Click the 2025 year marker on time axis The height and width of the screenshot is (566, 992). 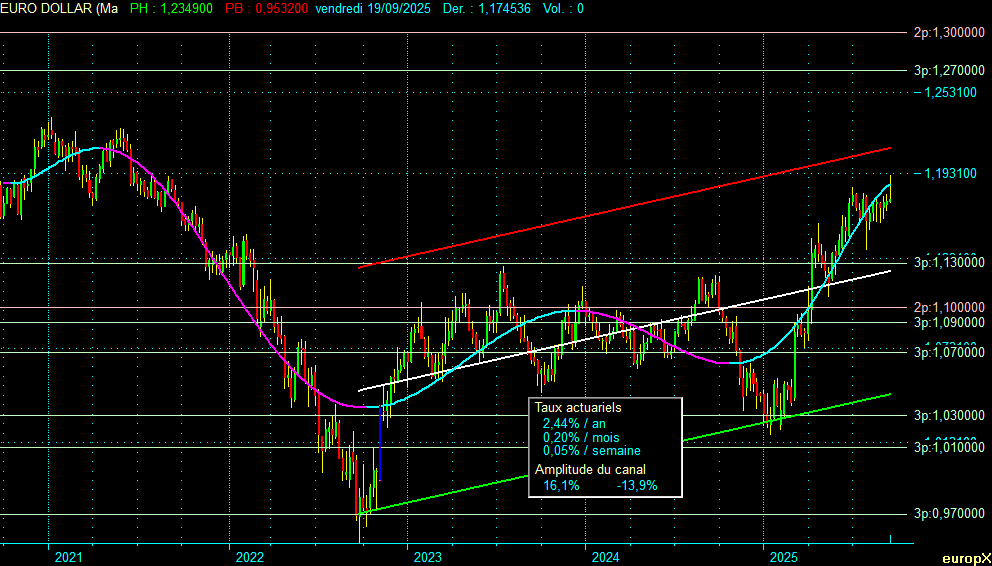click(x=783, y=556)
